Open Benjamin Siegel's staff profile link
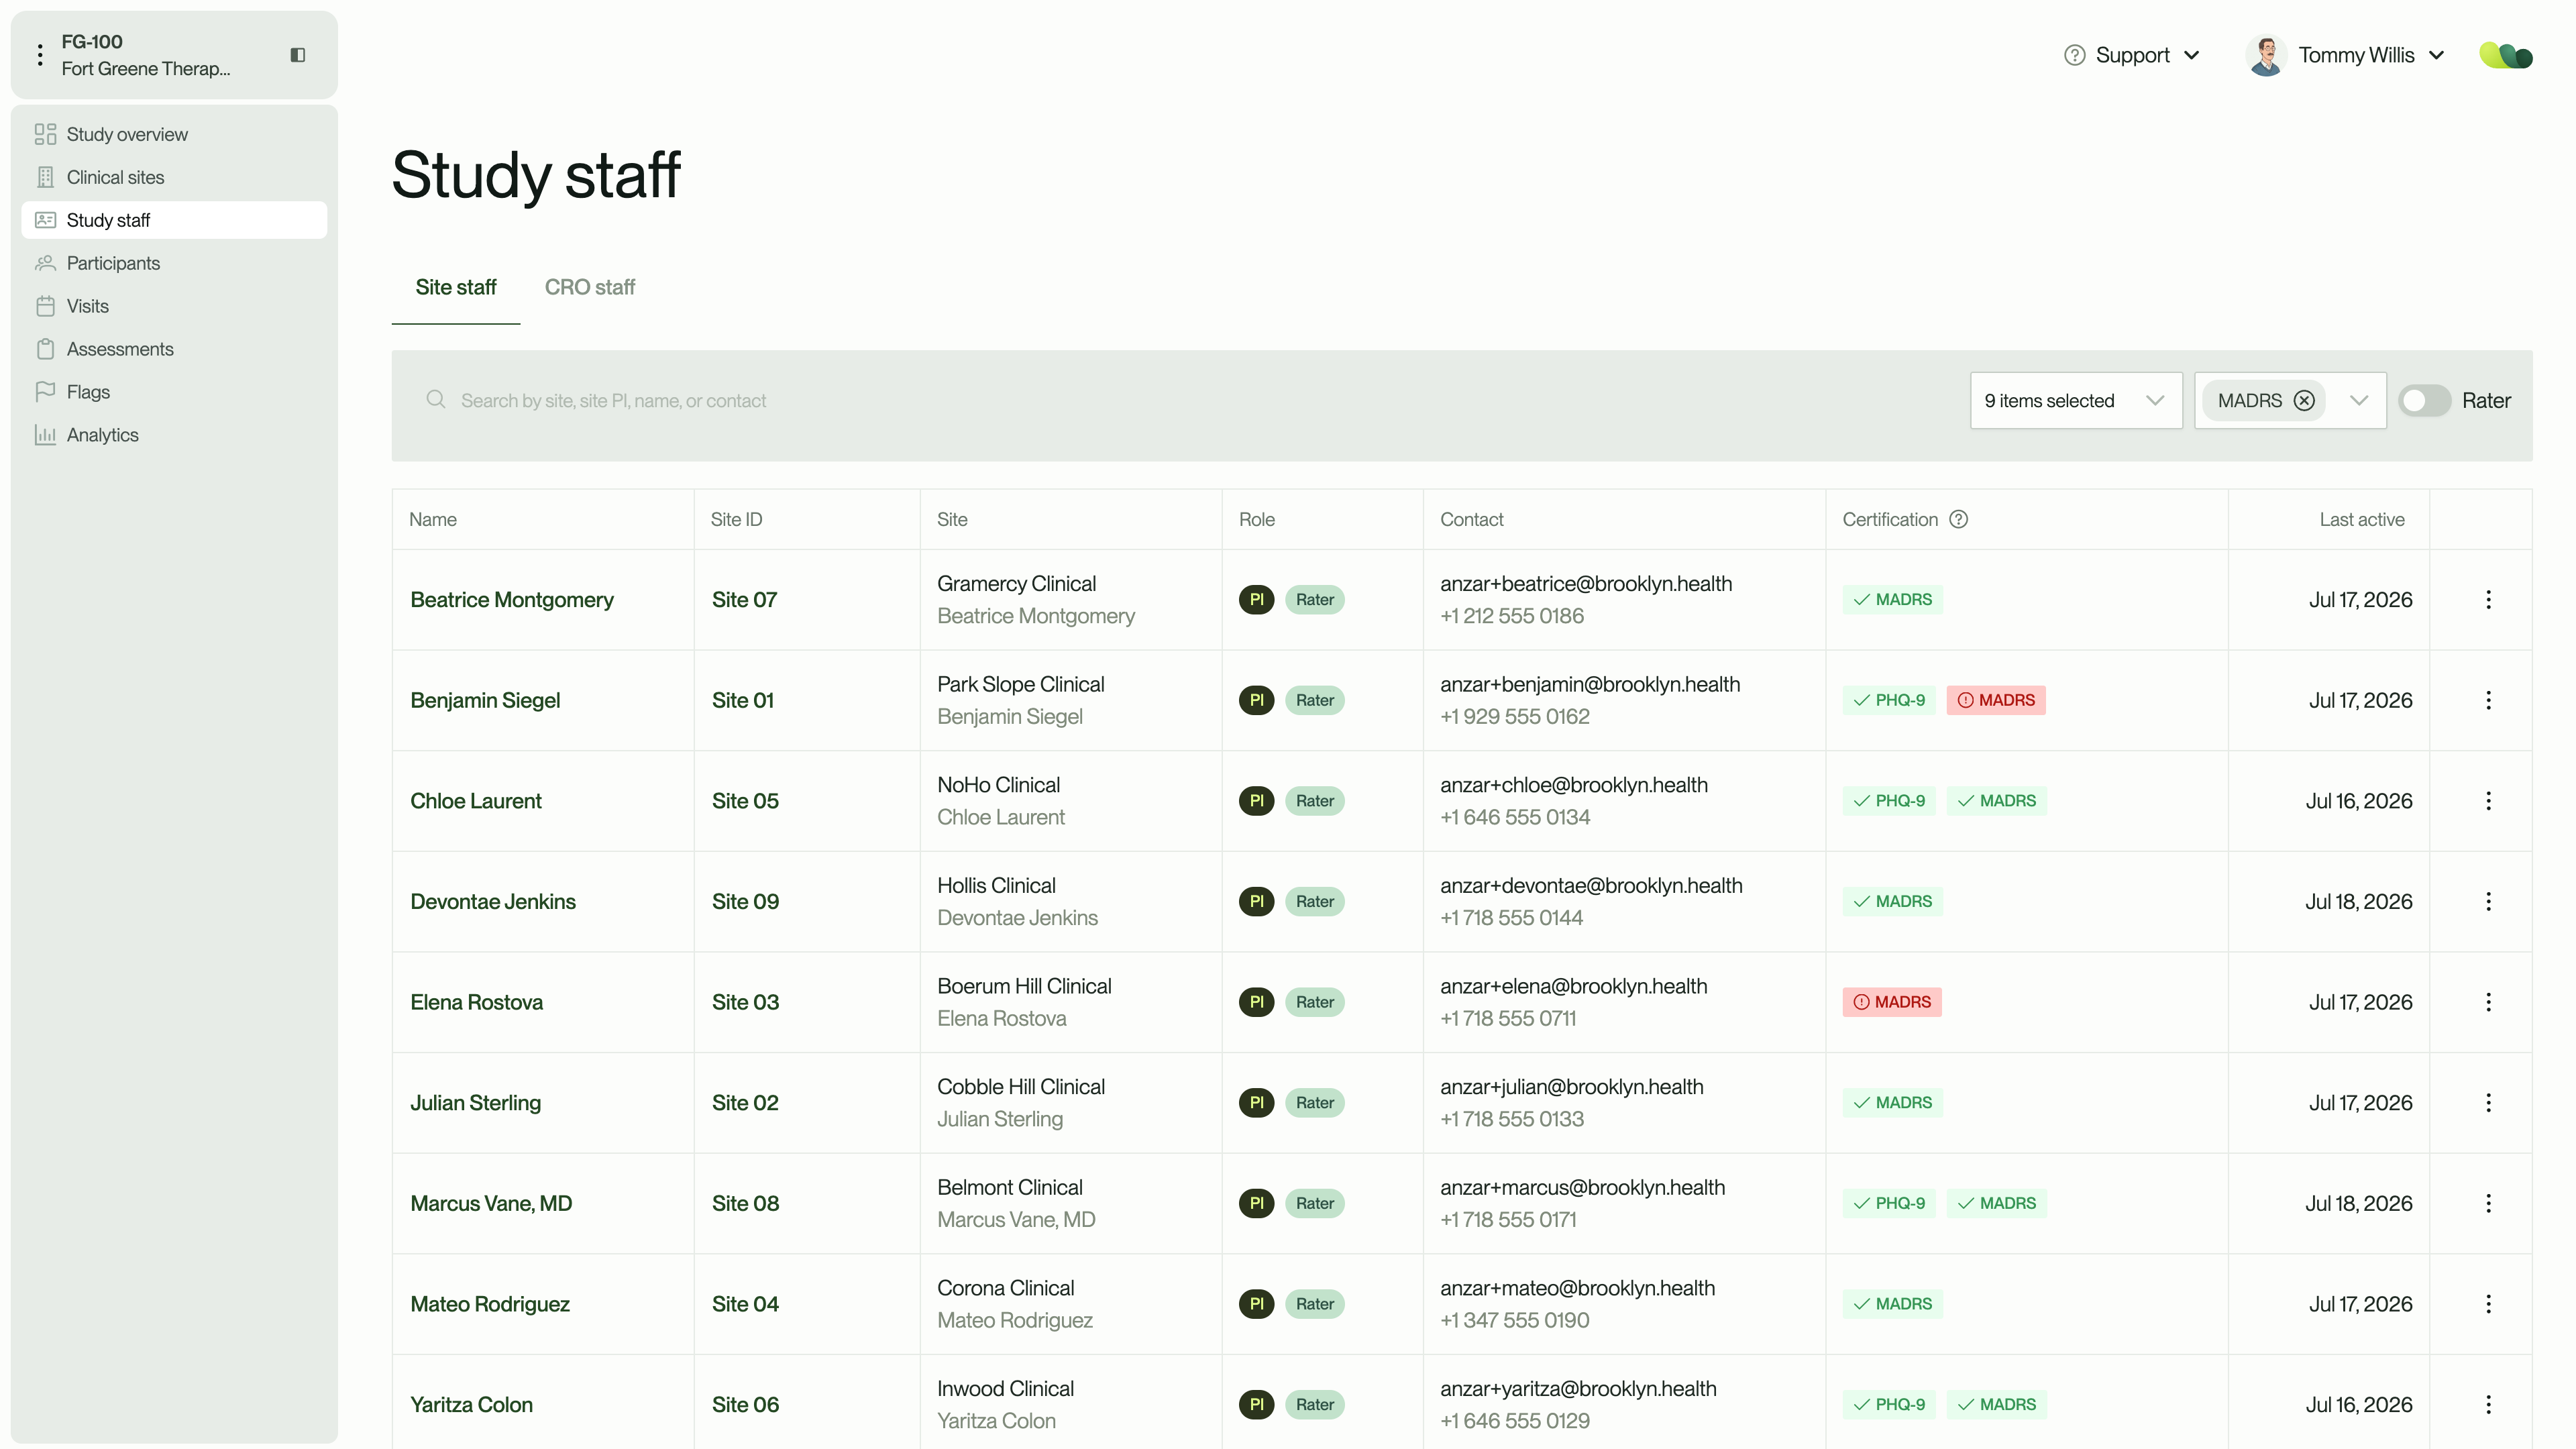Viewport: 2576px width, 1449px height. point(485,700)
